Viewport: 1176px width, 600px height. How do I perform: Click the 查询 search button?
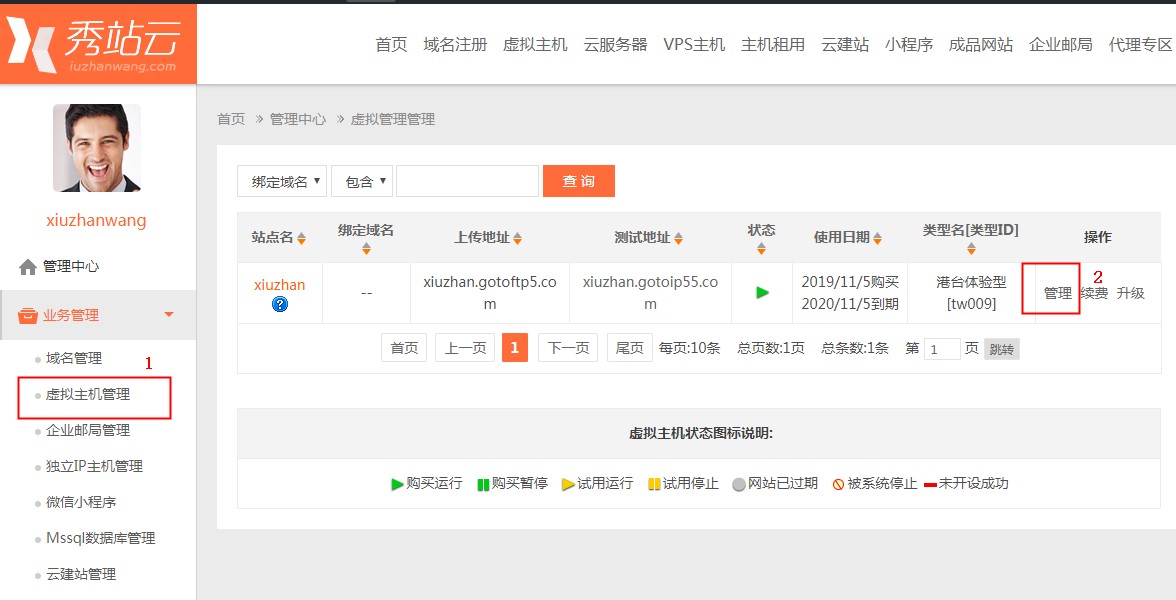point(578,181)
